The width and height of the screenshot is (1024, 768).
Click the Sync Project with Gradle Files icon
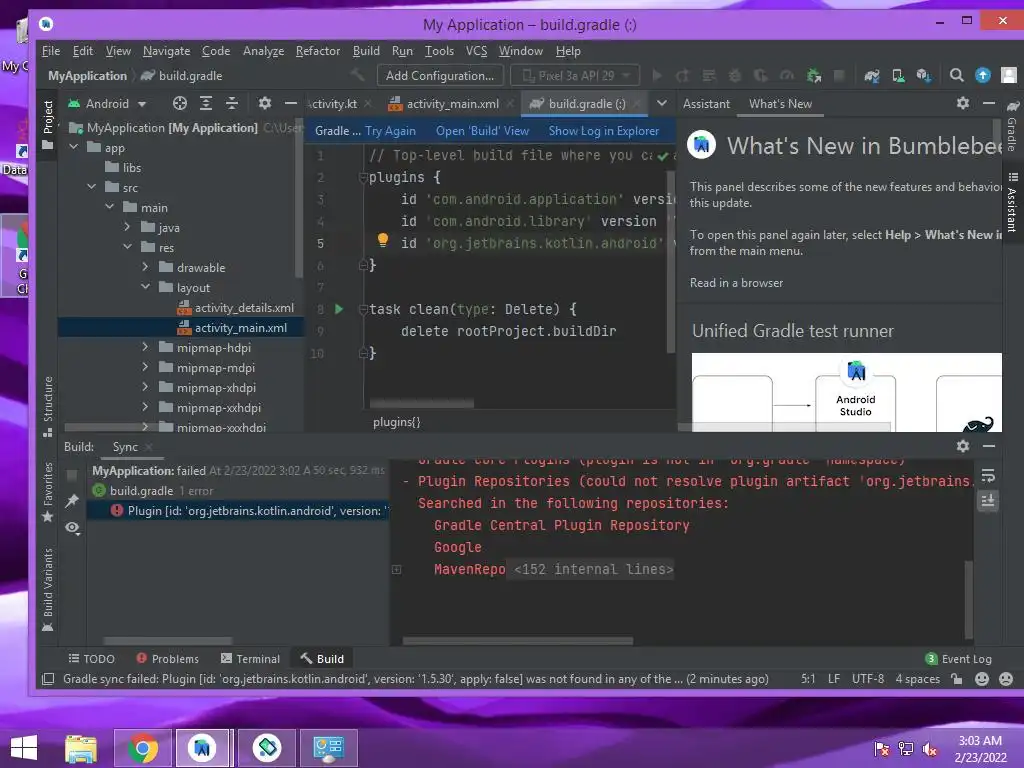point(871,76)
